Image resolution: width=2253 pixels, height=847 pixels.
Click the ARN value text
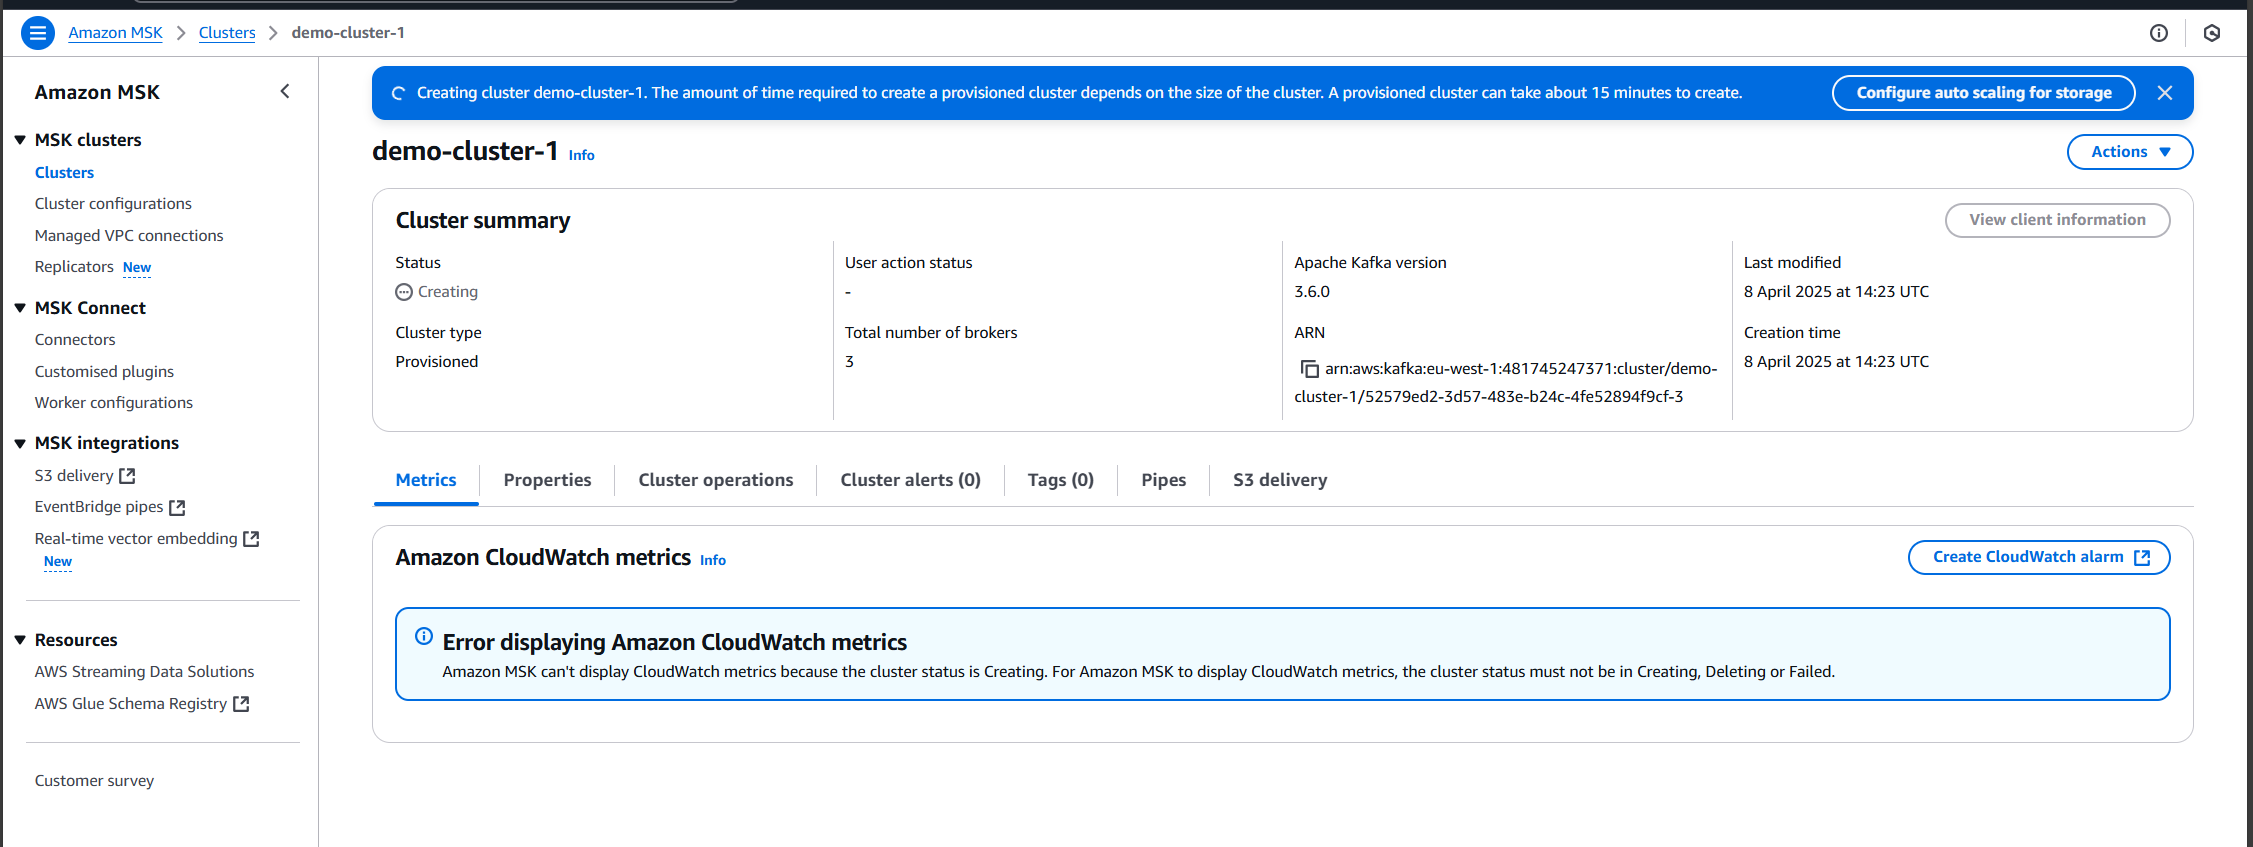pos(1506,383)
